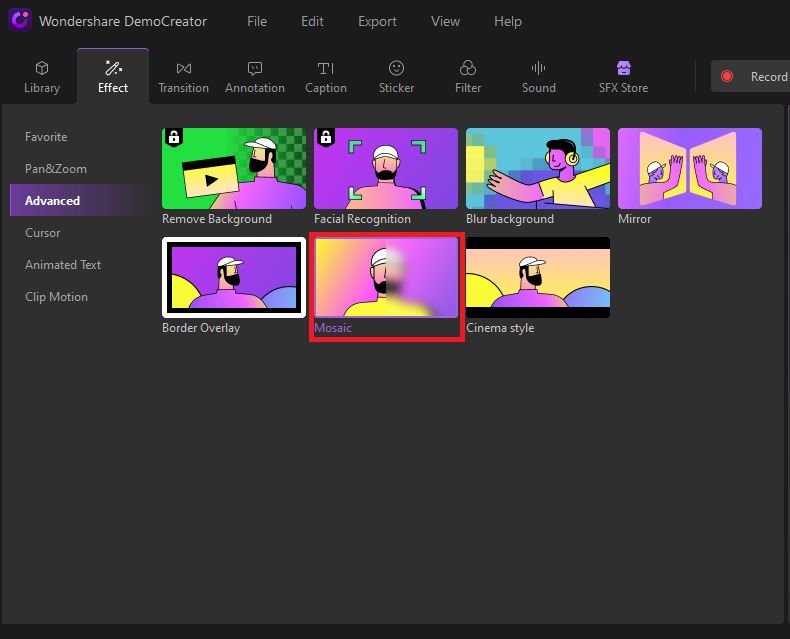790x639 pixels.
Task: Click the 'Blur background' label text
Action: point(510,219)
